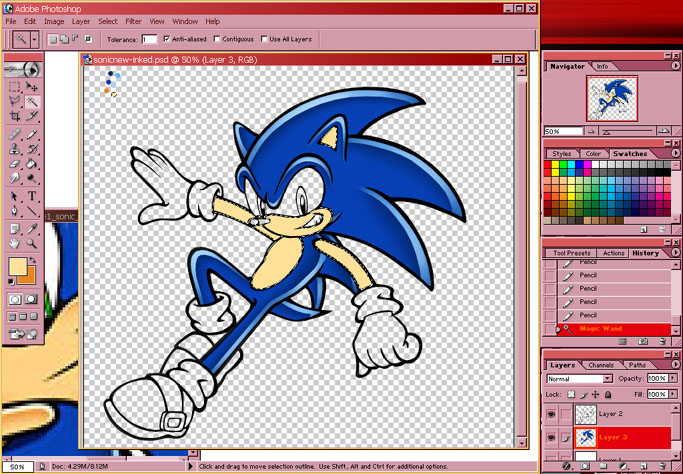The height and width of the screenshot is (474, 683).
Task: Open the Filter menu
Action: coord(133,21)
